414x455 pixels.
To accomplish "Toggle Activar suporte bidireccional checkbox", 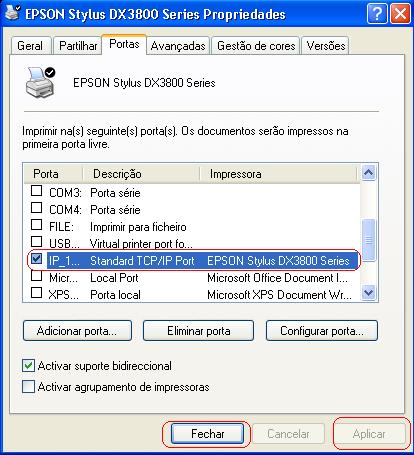I will click(x=28, y=366).
